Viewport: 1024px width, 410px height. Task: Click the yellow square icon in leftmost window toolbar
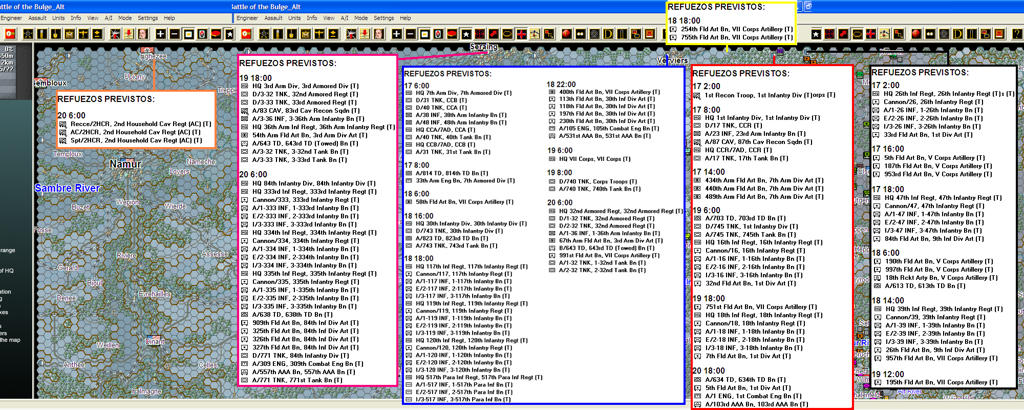(x=187, y=33)
